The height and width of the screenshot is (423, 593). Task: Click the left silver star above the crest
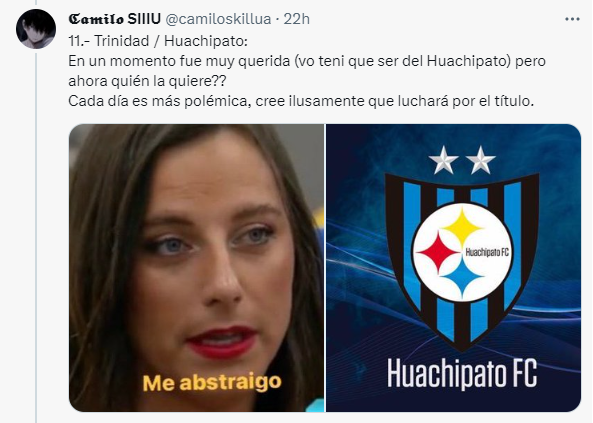[444, 160]
